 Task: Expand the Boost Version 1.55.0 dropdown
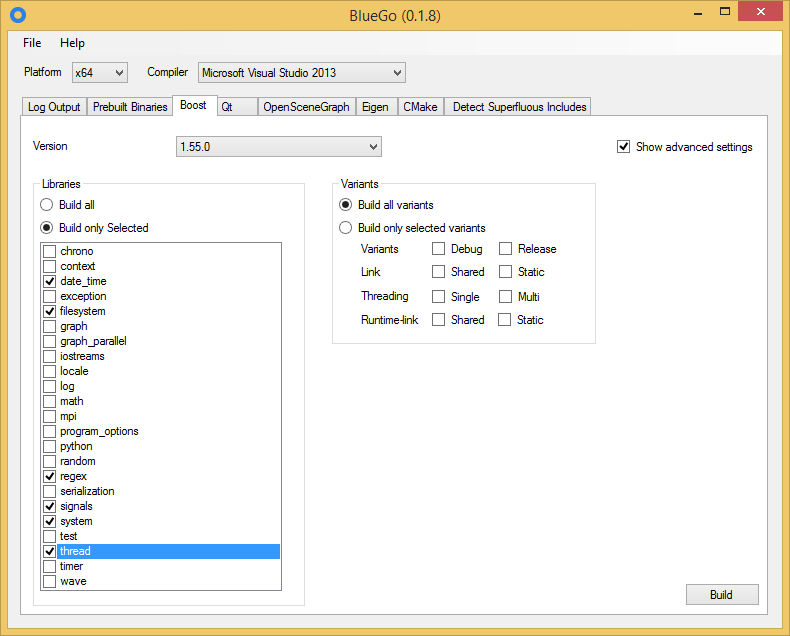(279, 147)
